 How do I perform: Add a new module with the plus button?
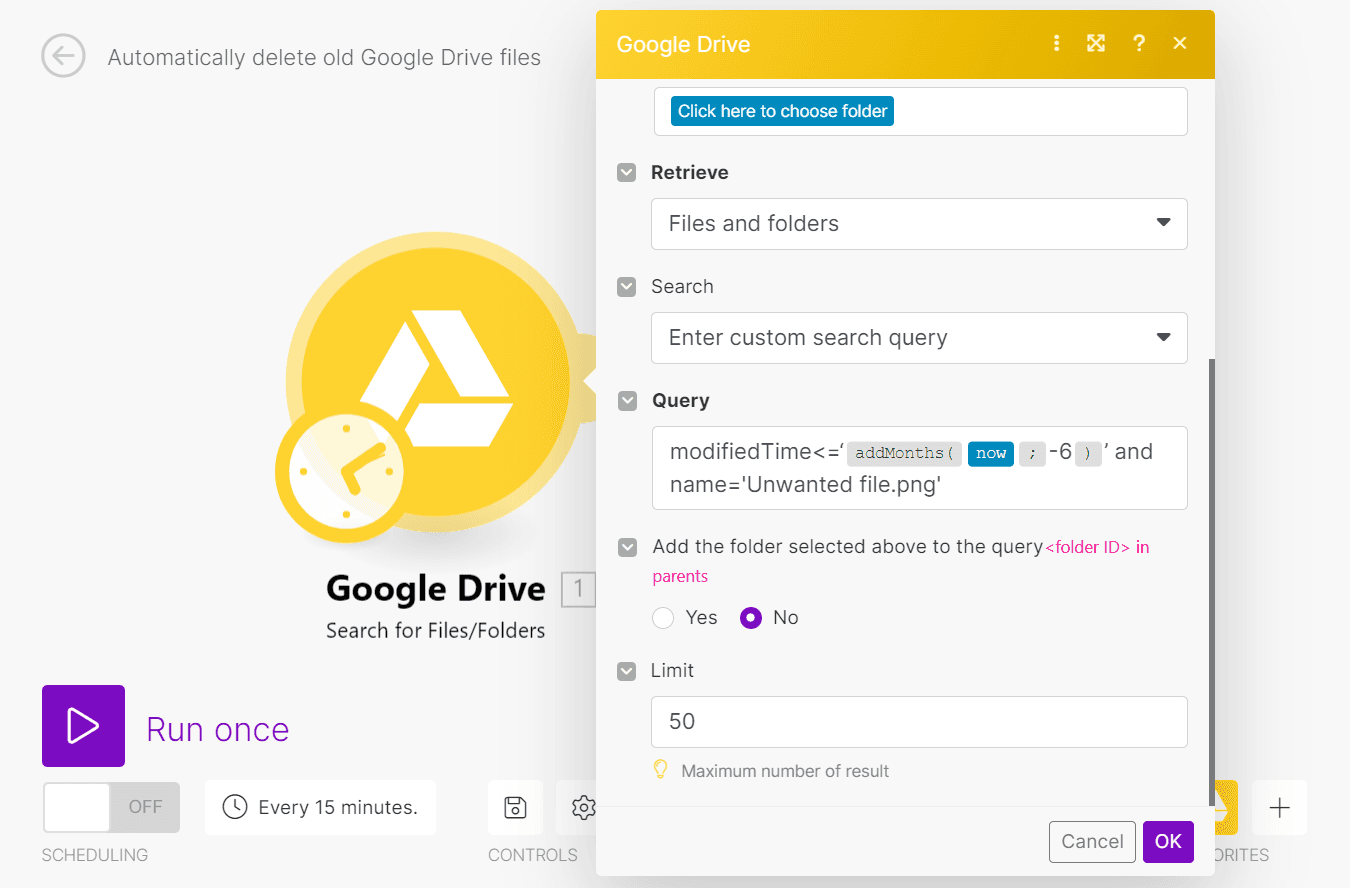(1279, 807)
